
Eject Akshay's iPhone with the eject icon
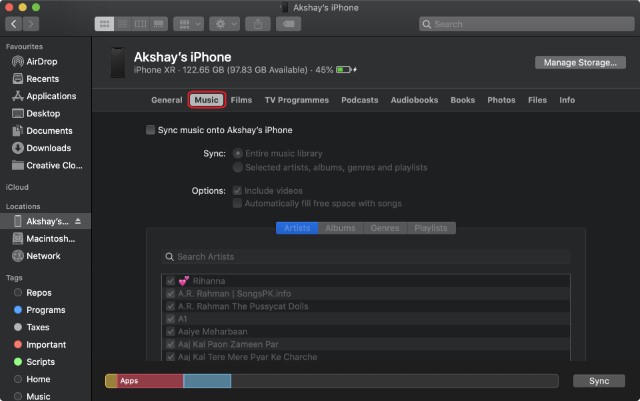click(78, 221)
